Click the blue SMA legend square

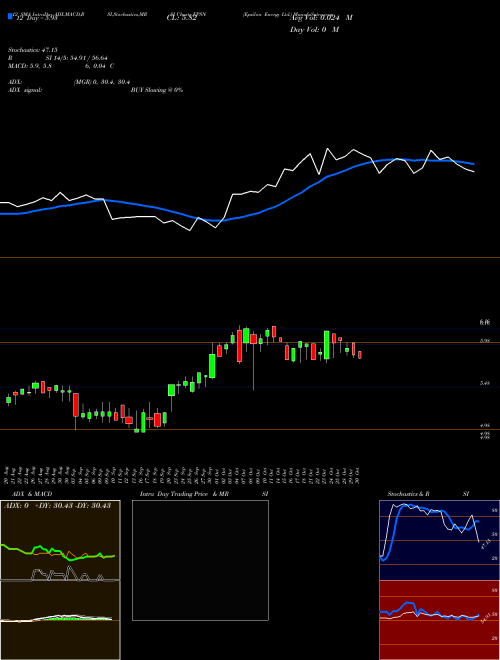coord(11,17)
